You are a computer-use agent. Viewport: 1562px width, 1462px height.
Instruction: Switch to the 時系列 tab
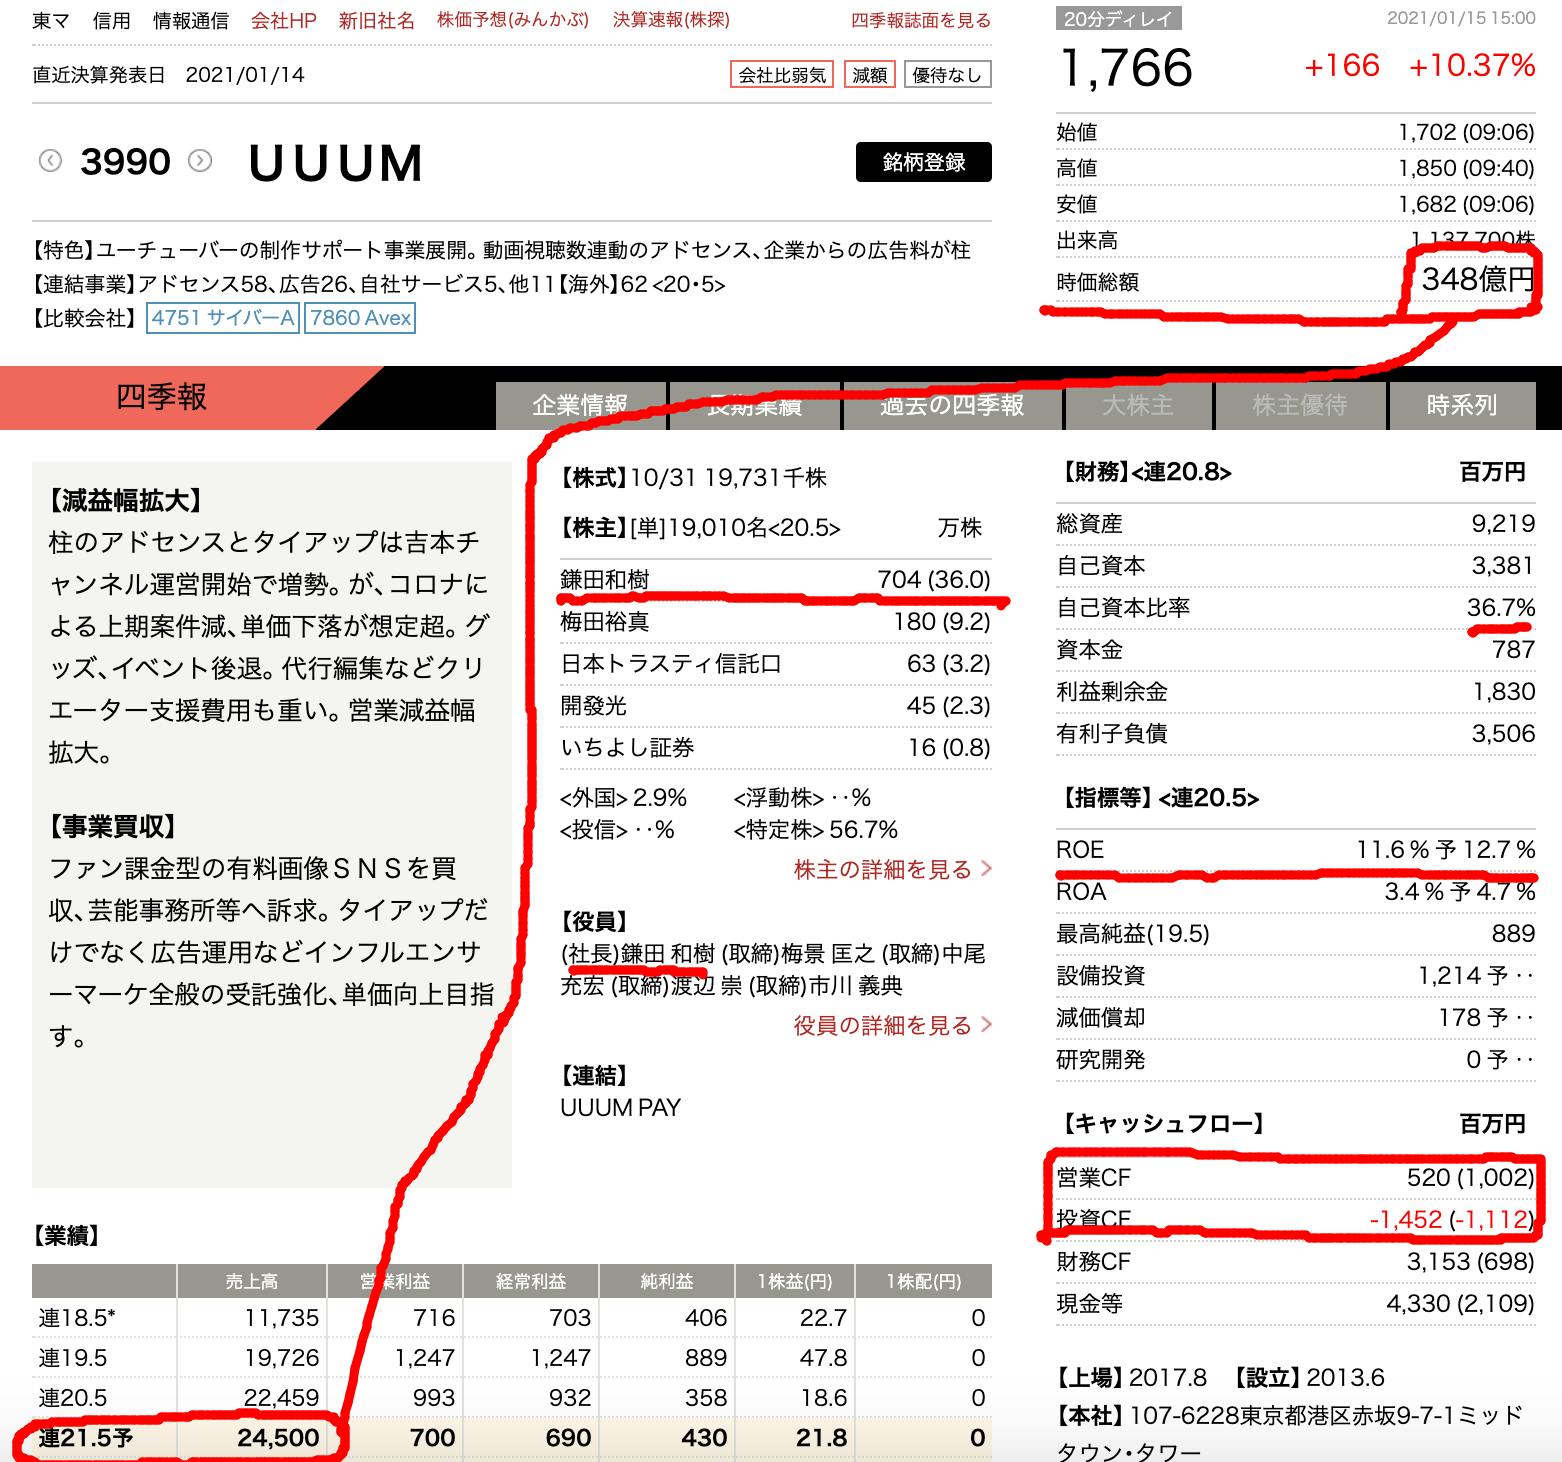[1461, 404]
